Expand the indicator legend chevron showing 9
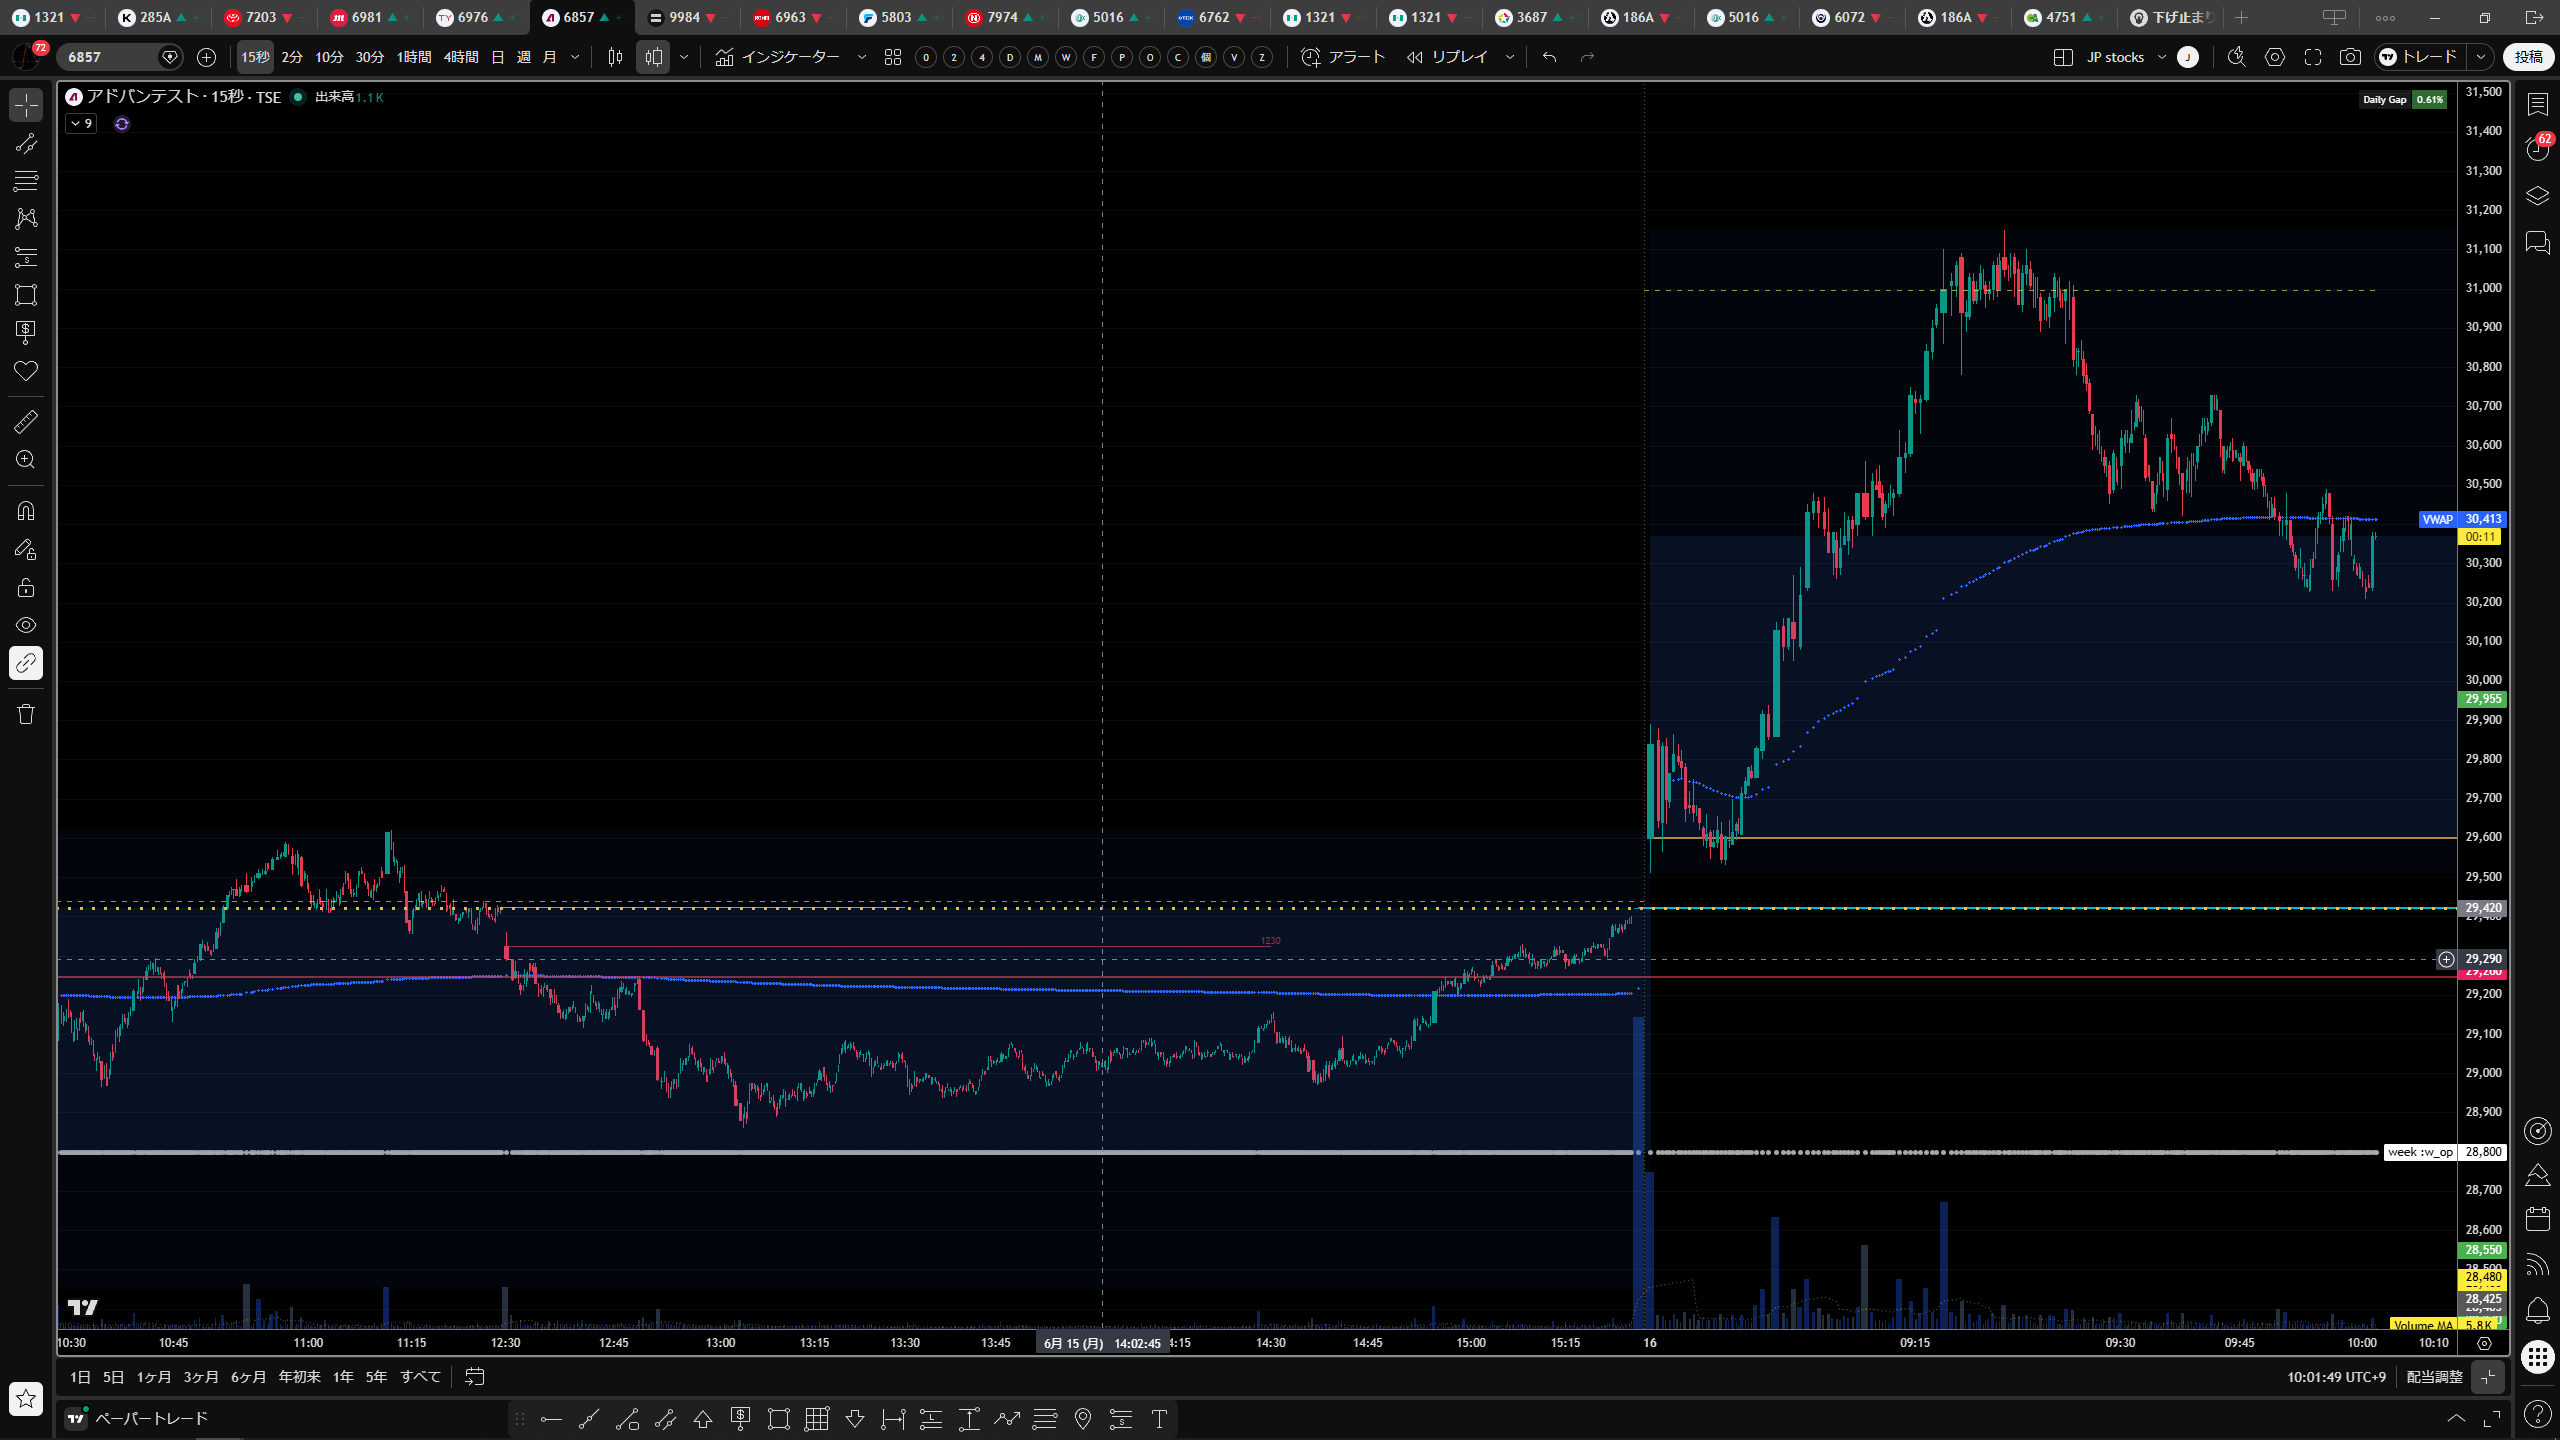This screenshot has width=2560, height=1440. [x=81, y=124]
